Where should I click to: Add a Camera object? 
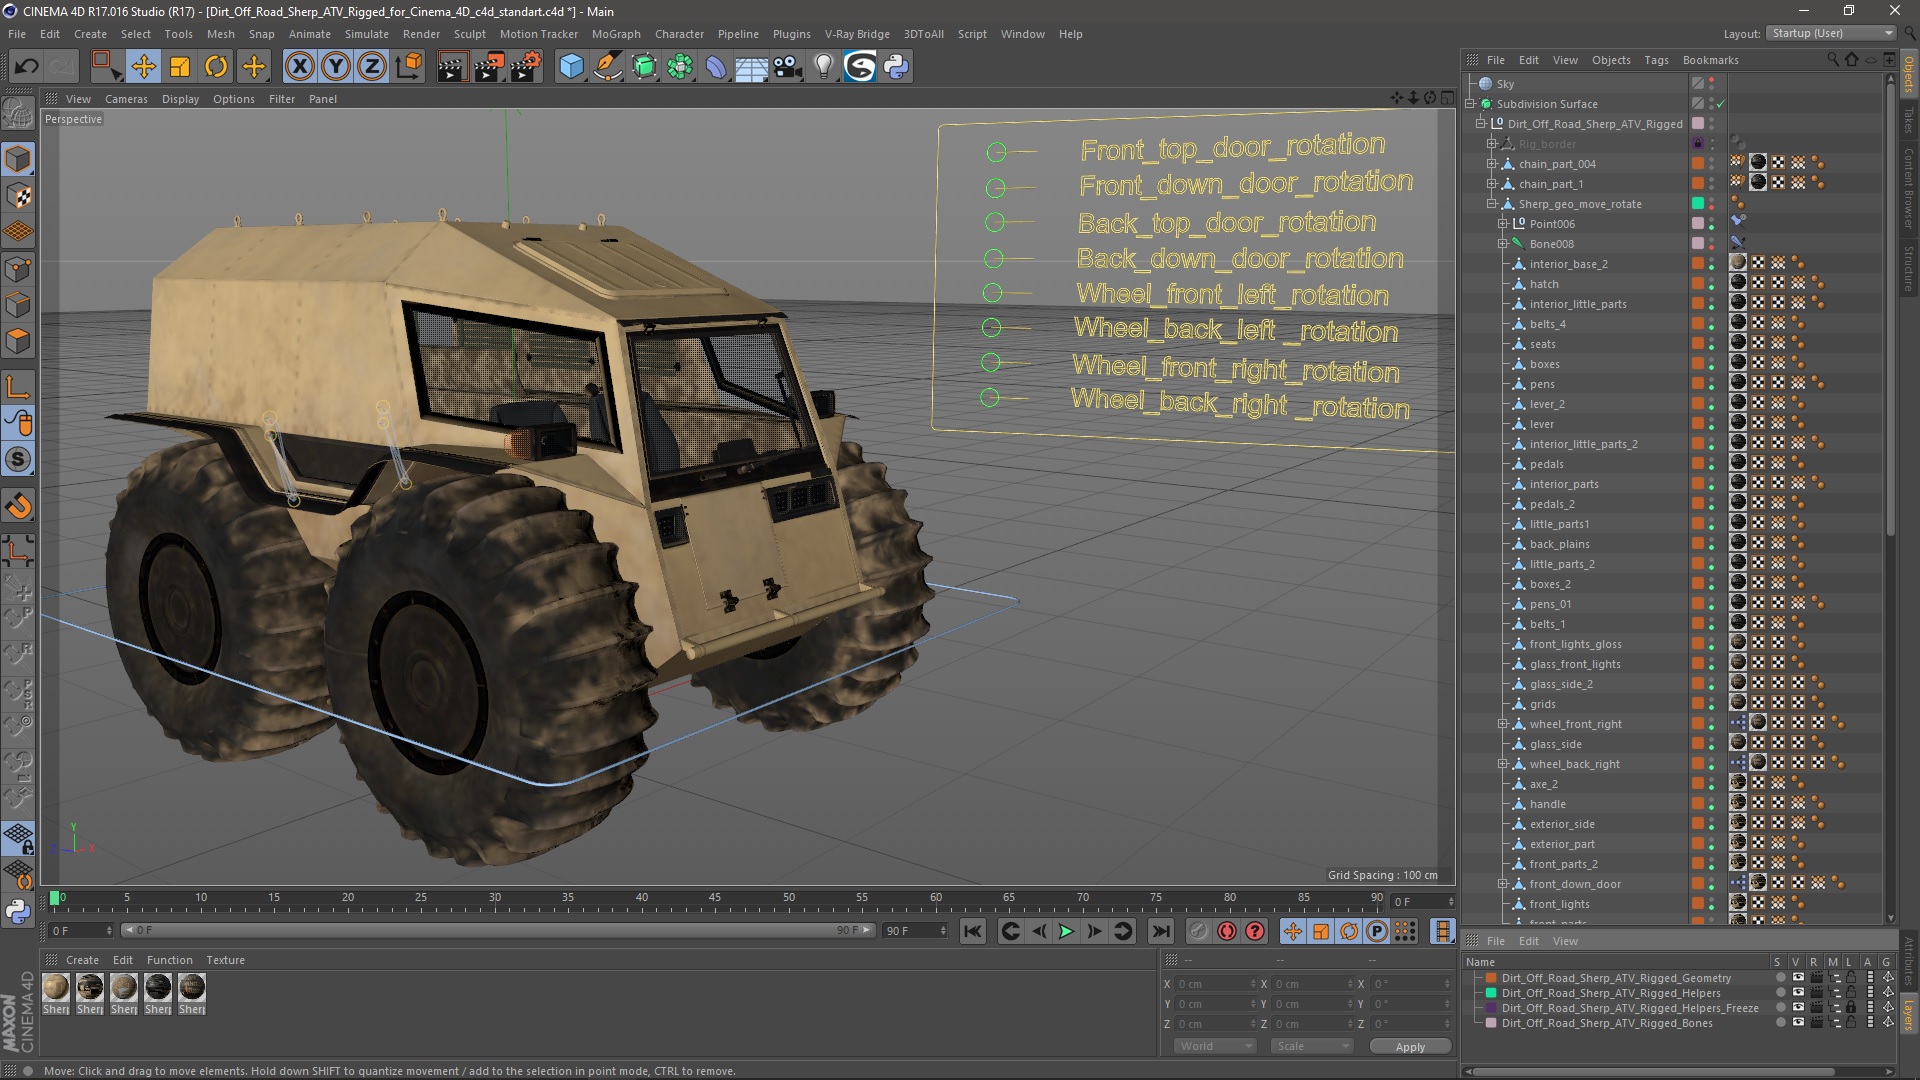click(x=788, y=67)
